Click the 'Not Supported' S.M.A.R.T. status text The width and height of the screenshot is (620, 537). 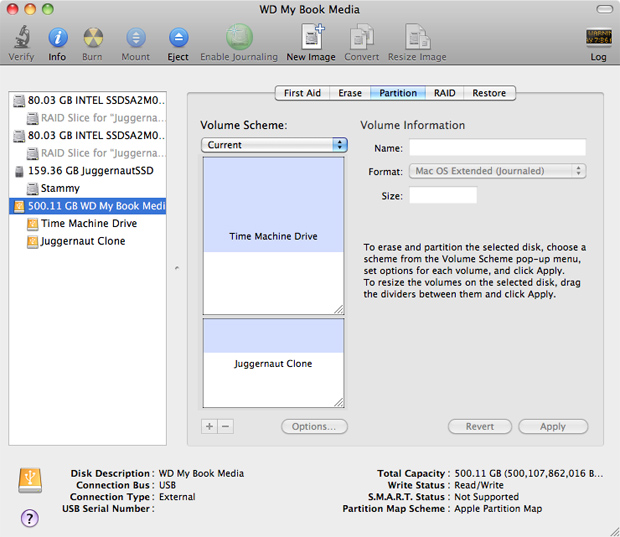pyautogui.click(x=486, y=497)
